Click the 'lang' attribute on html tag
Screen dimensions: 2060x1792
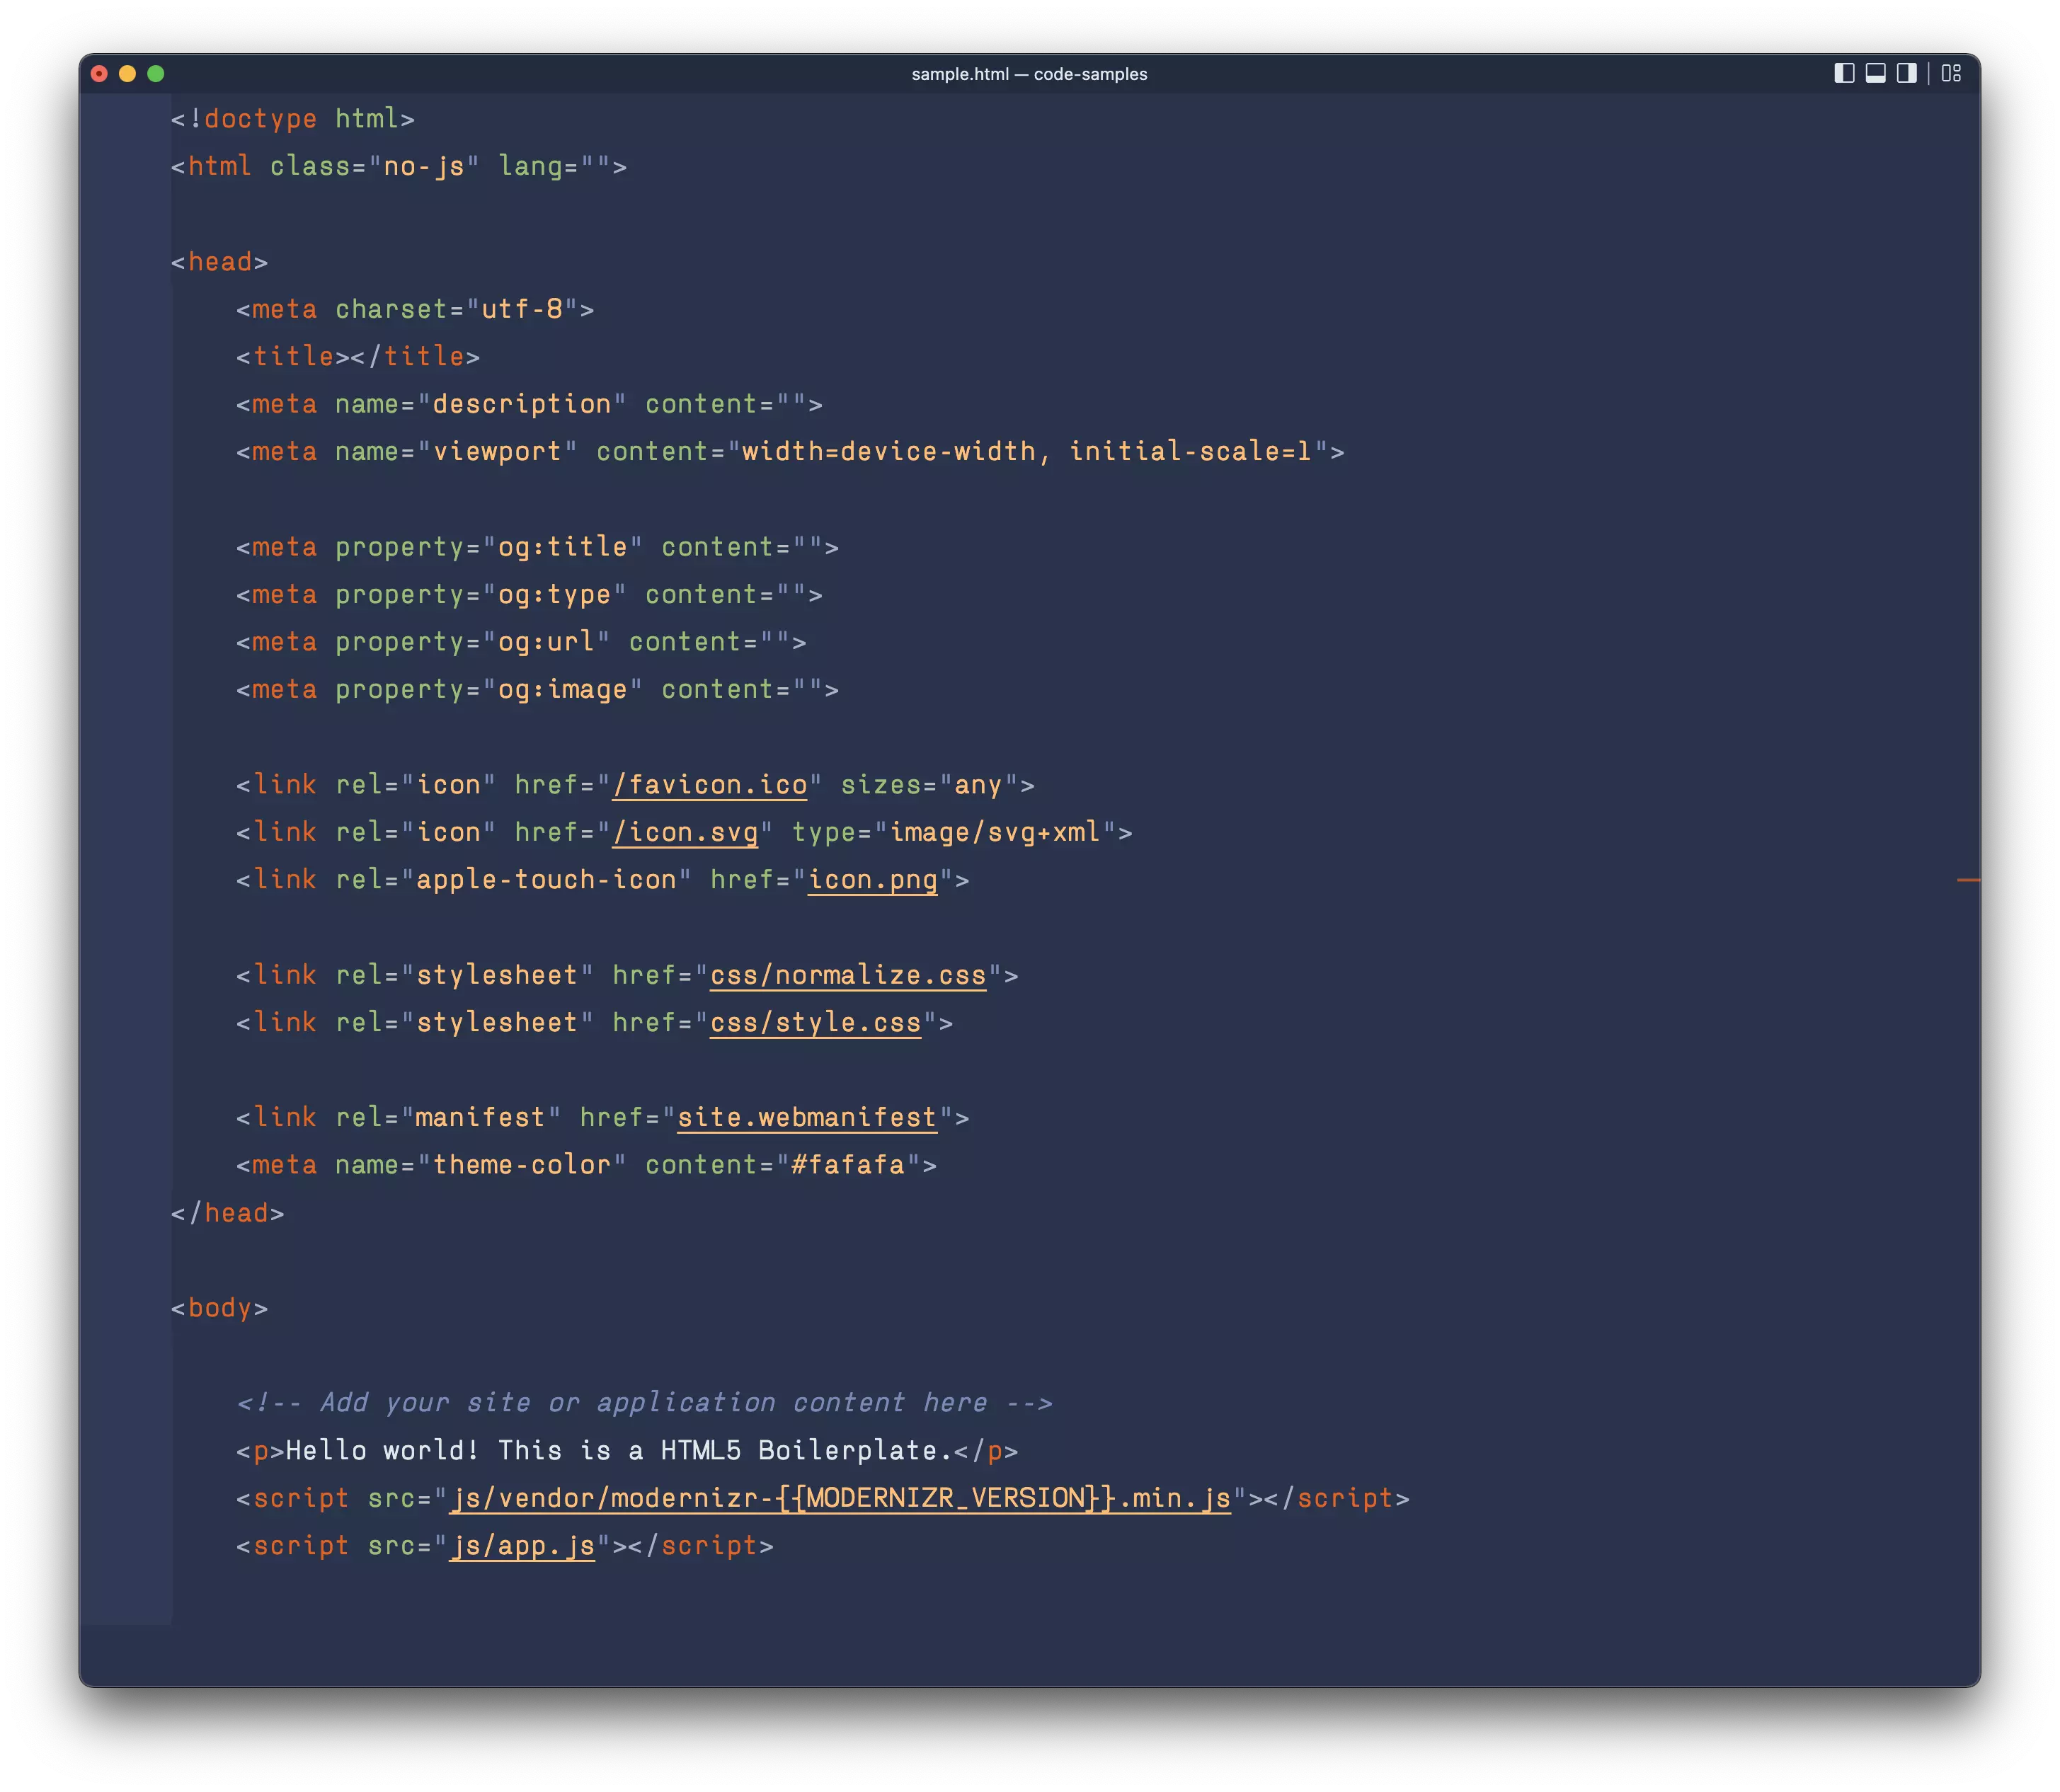coord(530,166)
